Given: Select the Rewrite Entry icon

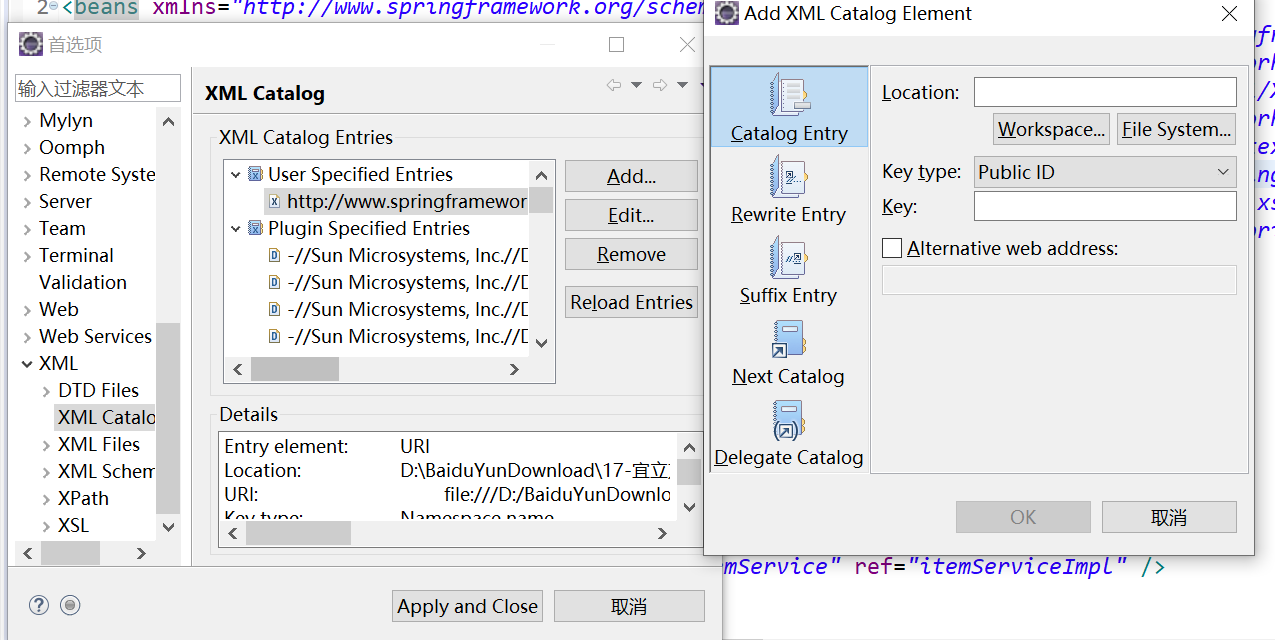Looking at the screenshot, I should click(789, 178).
